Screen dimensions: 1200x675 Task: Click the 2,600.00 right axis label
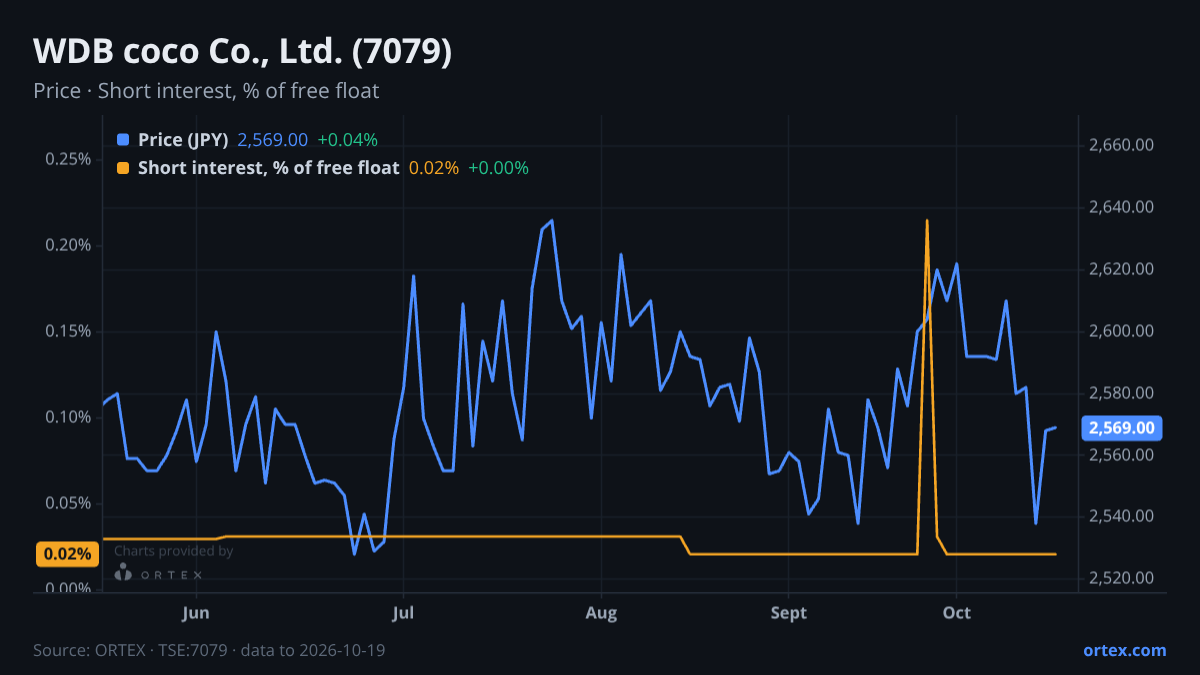click(x=1121, y=331)
